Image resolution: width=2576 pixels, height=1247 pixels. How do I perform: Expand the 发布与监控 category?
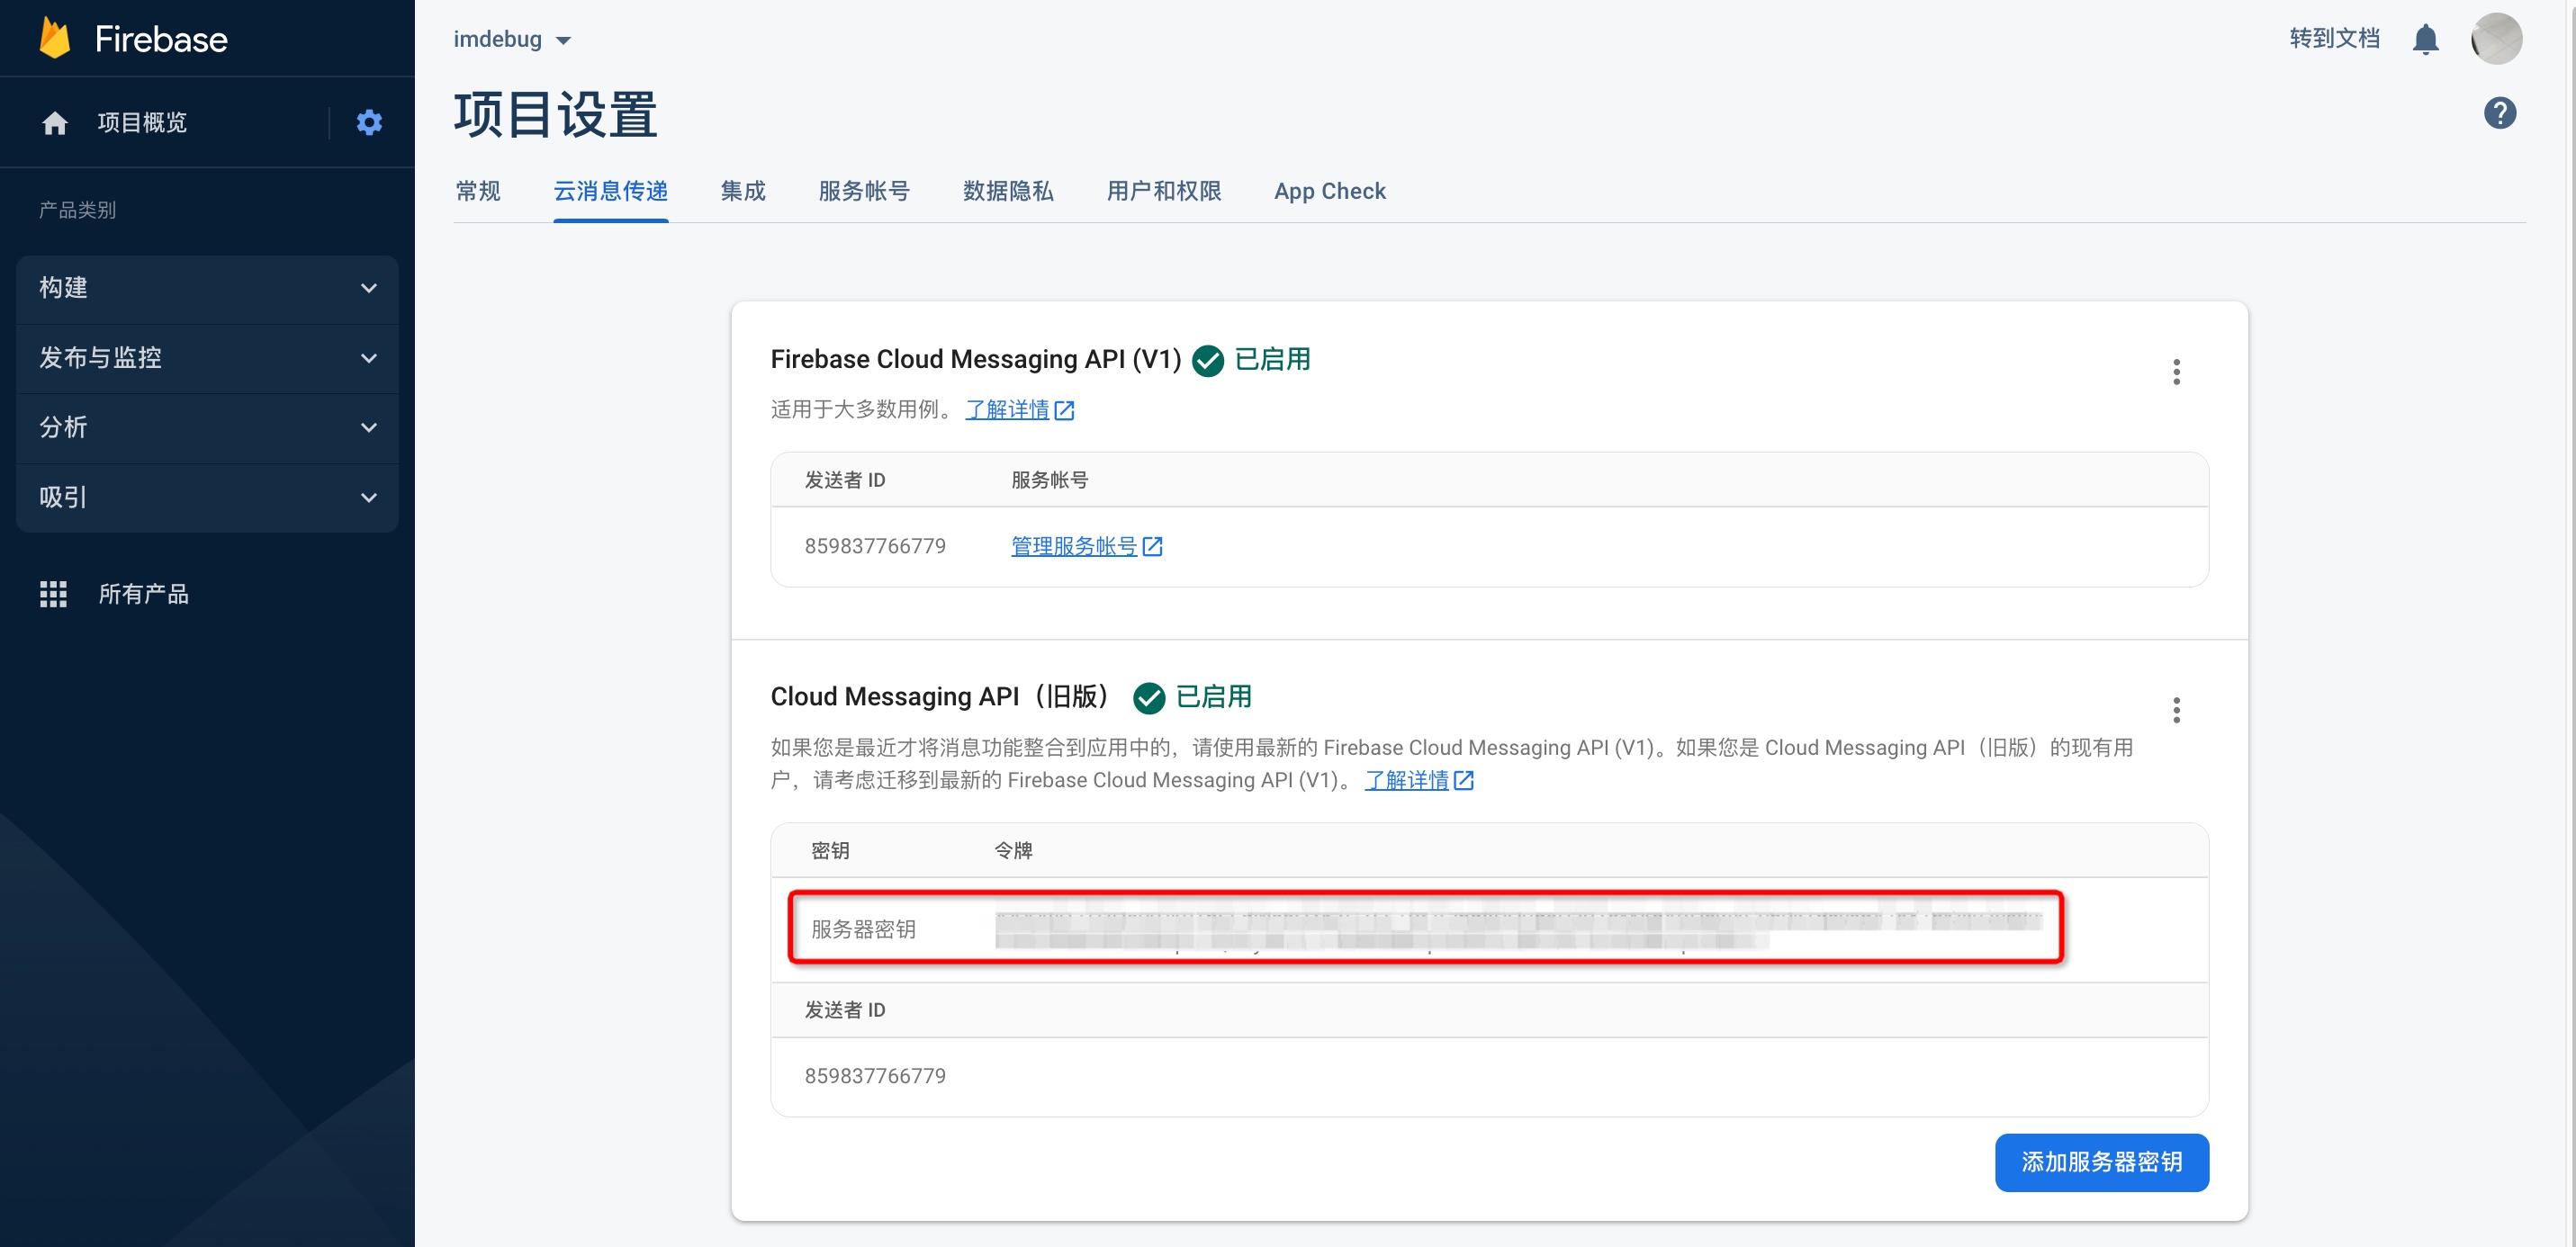pos(207,358)
